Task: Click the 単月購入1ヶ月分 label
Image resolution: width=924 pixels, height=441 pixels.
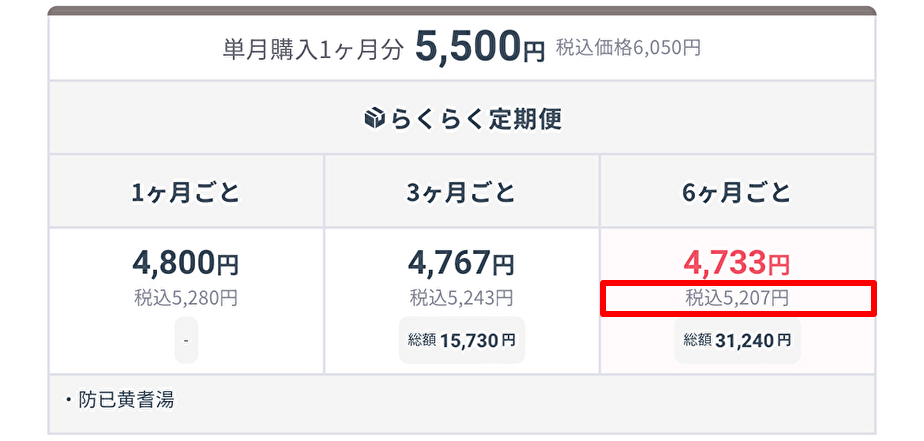Action: [314, 50]
